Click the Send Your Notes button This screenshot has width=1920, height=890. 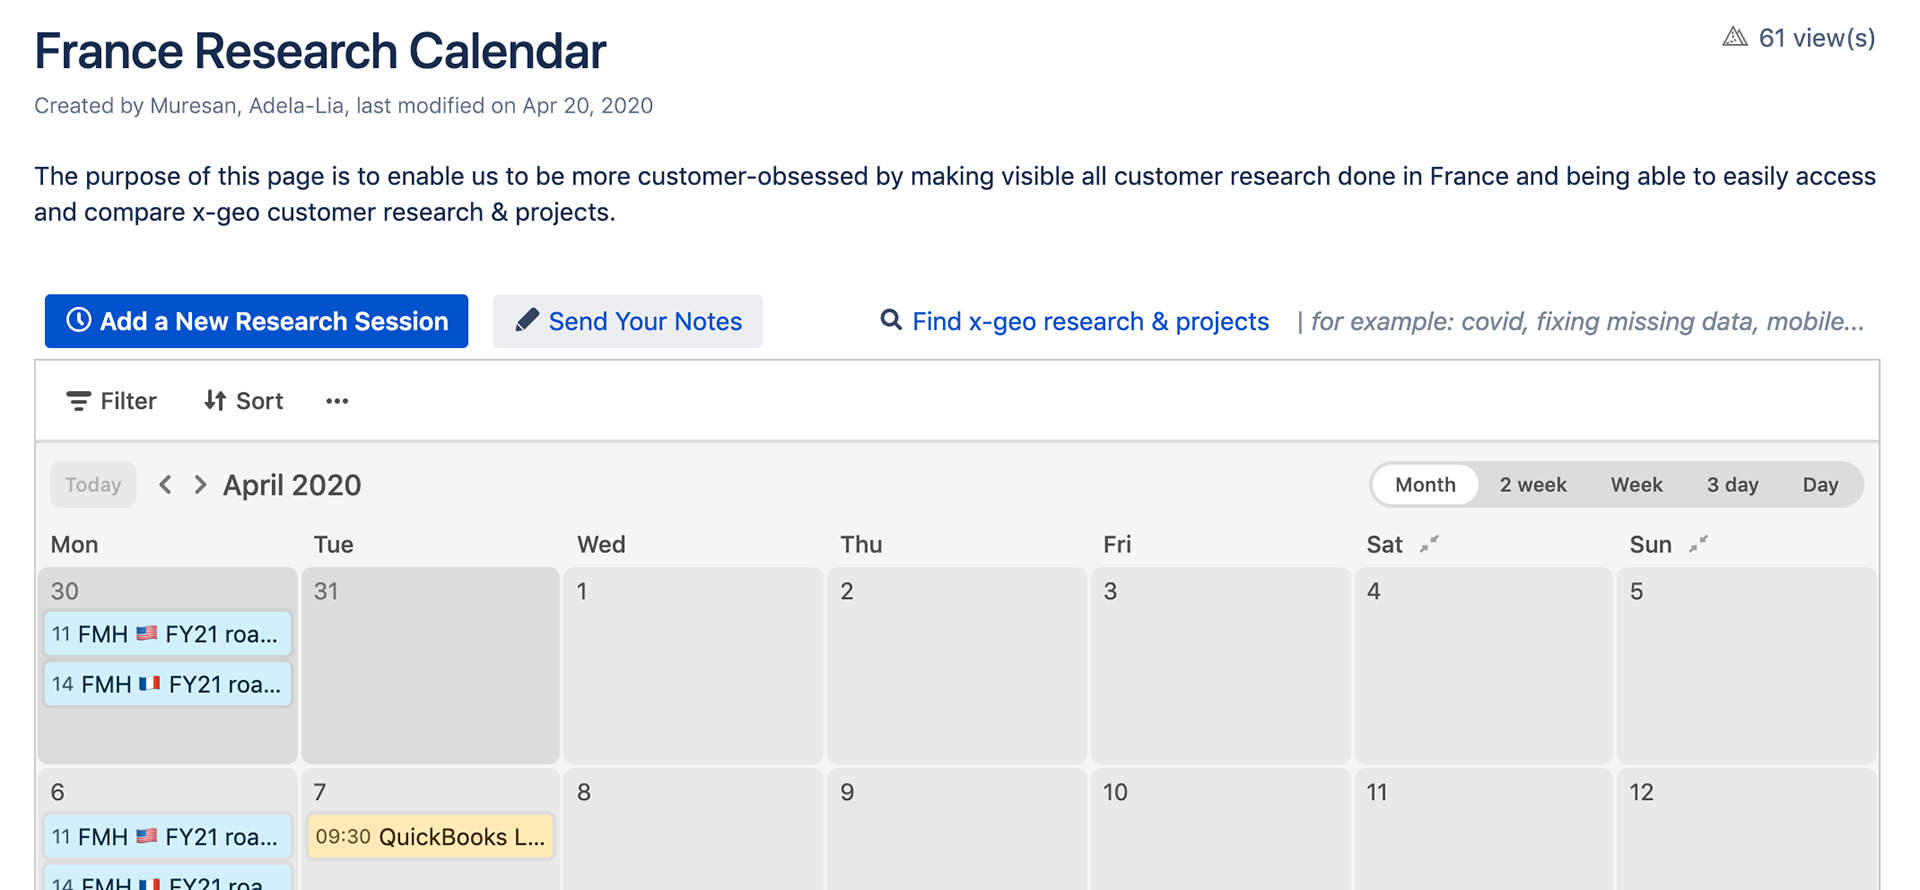tap(628, 321)
